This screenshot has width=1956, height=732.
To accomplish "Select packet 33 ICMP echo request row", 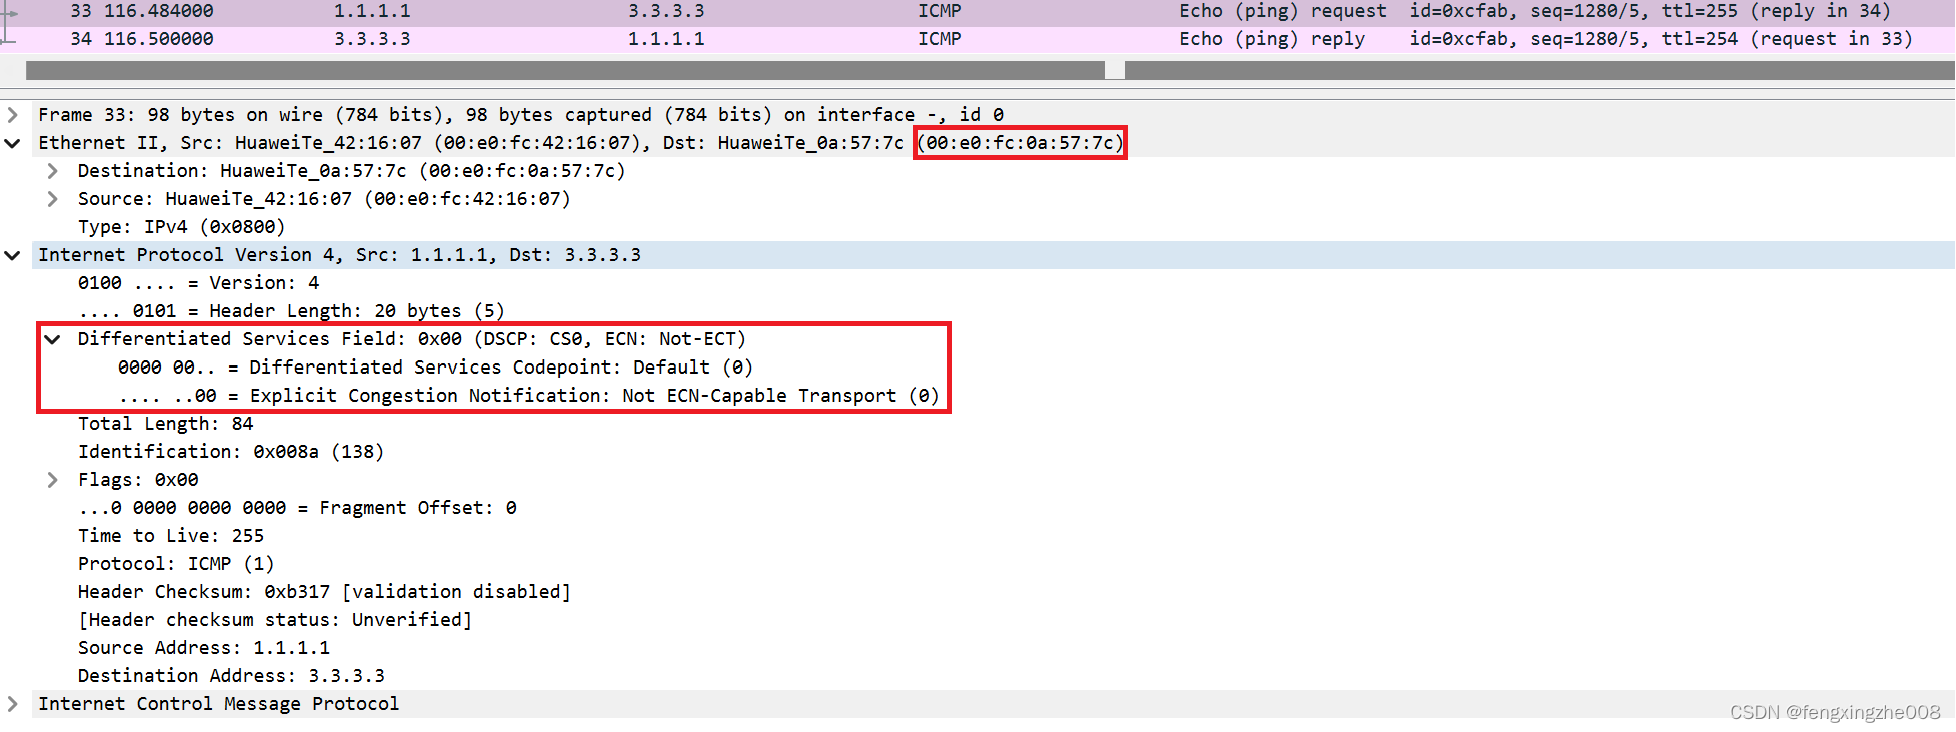I will click(977, 11).
